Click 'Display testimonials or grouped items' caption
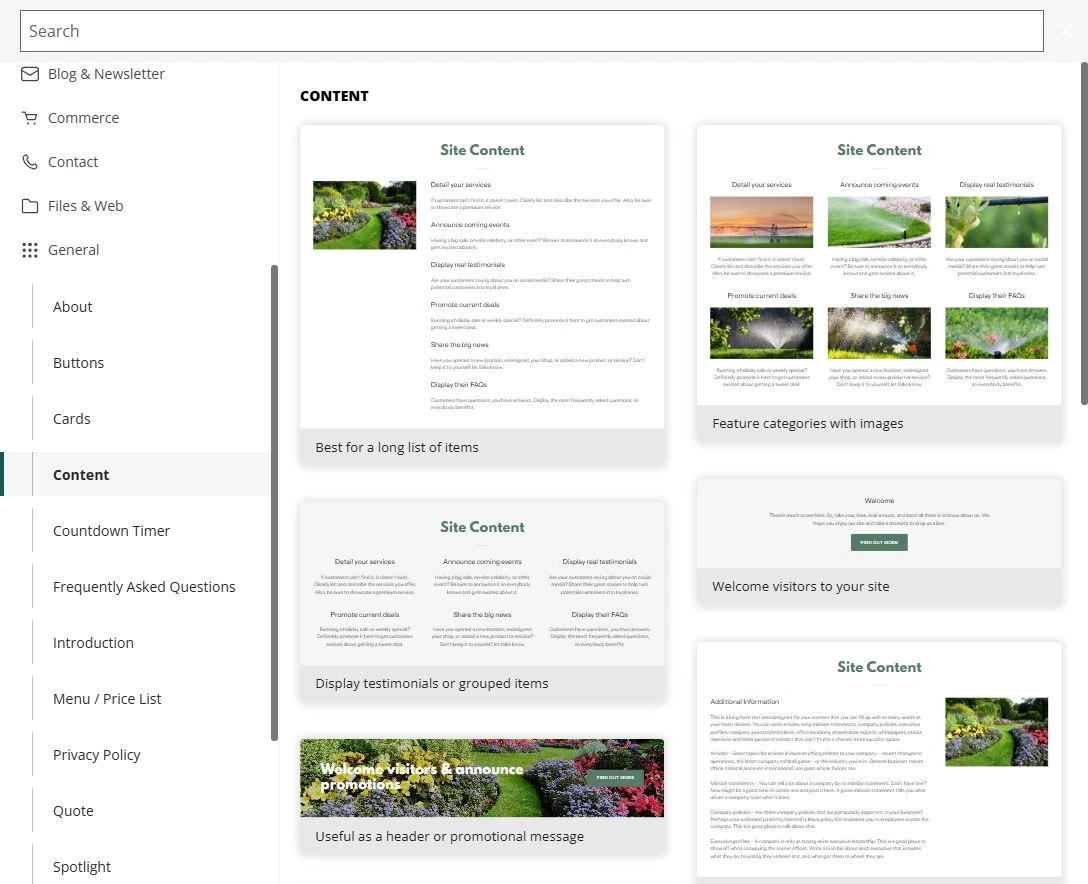Viewport: 1088px width, 884px height. [432, 683]
